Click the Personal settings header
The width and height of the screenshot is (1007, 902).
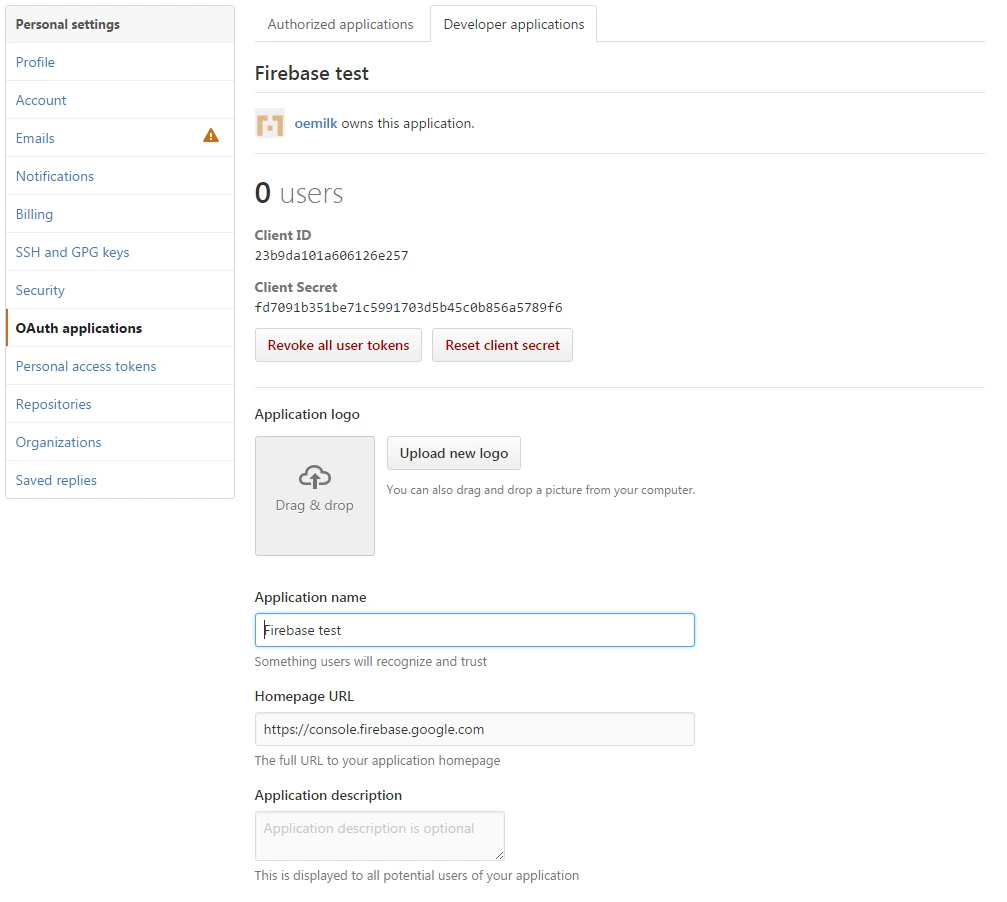pyautogui.click(x=119, y=24)
